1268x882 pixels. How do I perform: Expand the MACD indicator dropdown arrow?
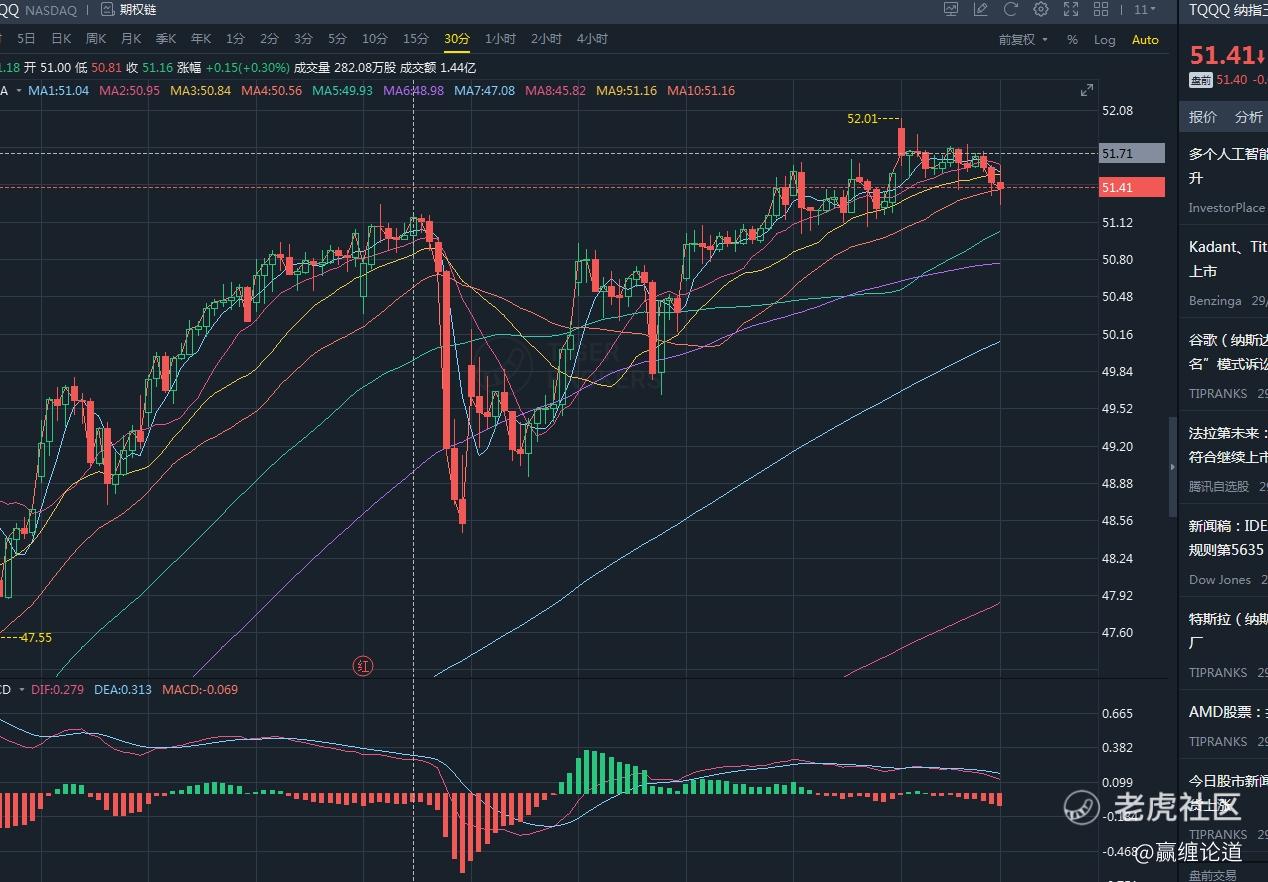pyautogui.click(x=20, y=690)
